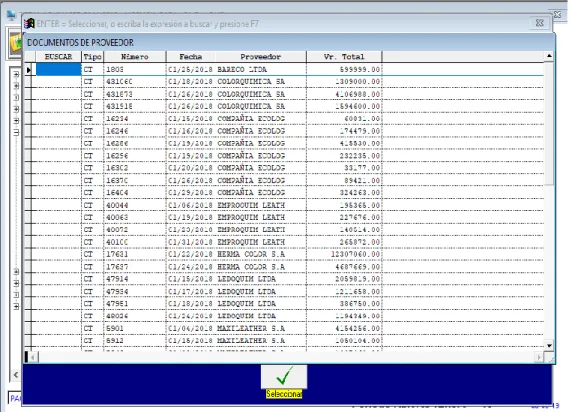Select document number 16286

117,143
